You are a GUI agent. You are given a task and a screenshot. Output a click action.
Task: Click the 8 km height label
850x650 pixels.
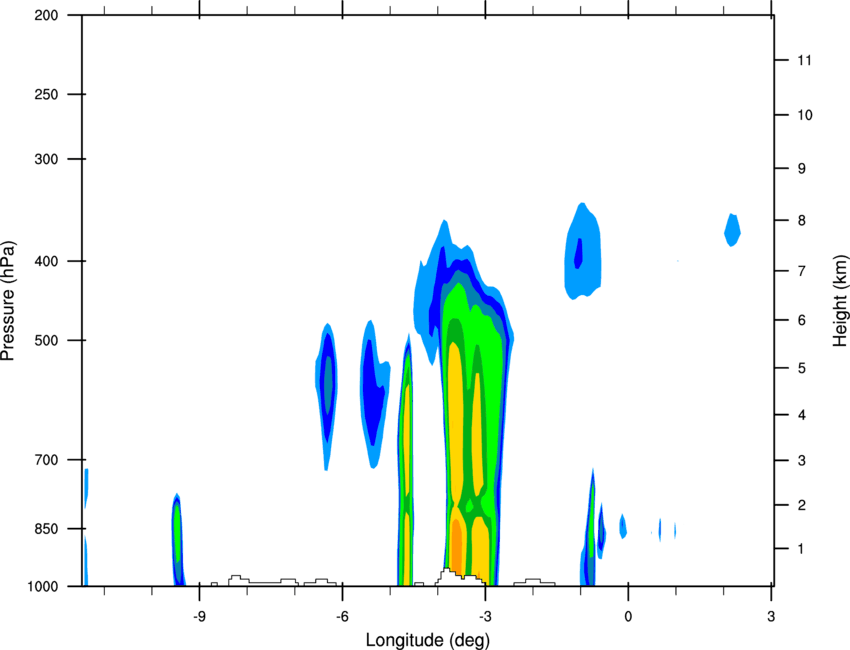click(x=802, y=220)
